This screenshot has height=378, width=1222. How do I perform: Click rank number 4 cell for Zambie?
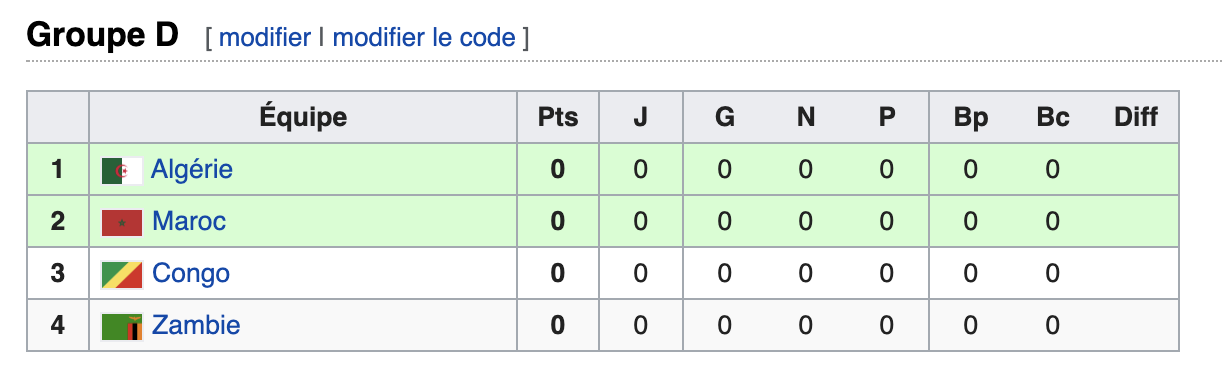tap(58, 325)
